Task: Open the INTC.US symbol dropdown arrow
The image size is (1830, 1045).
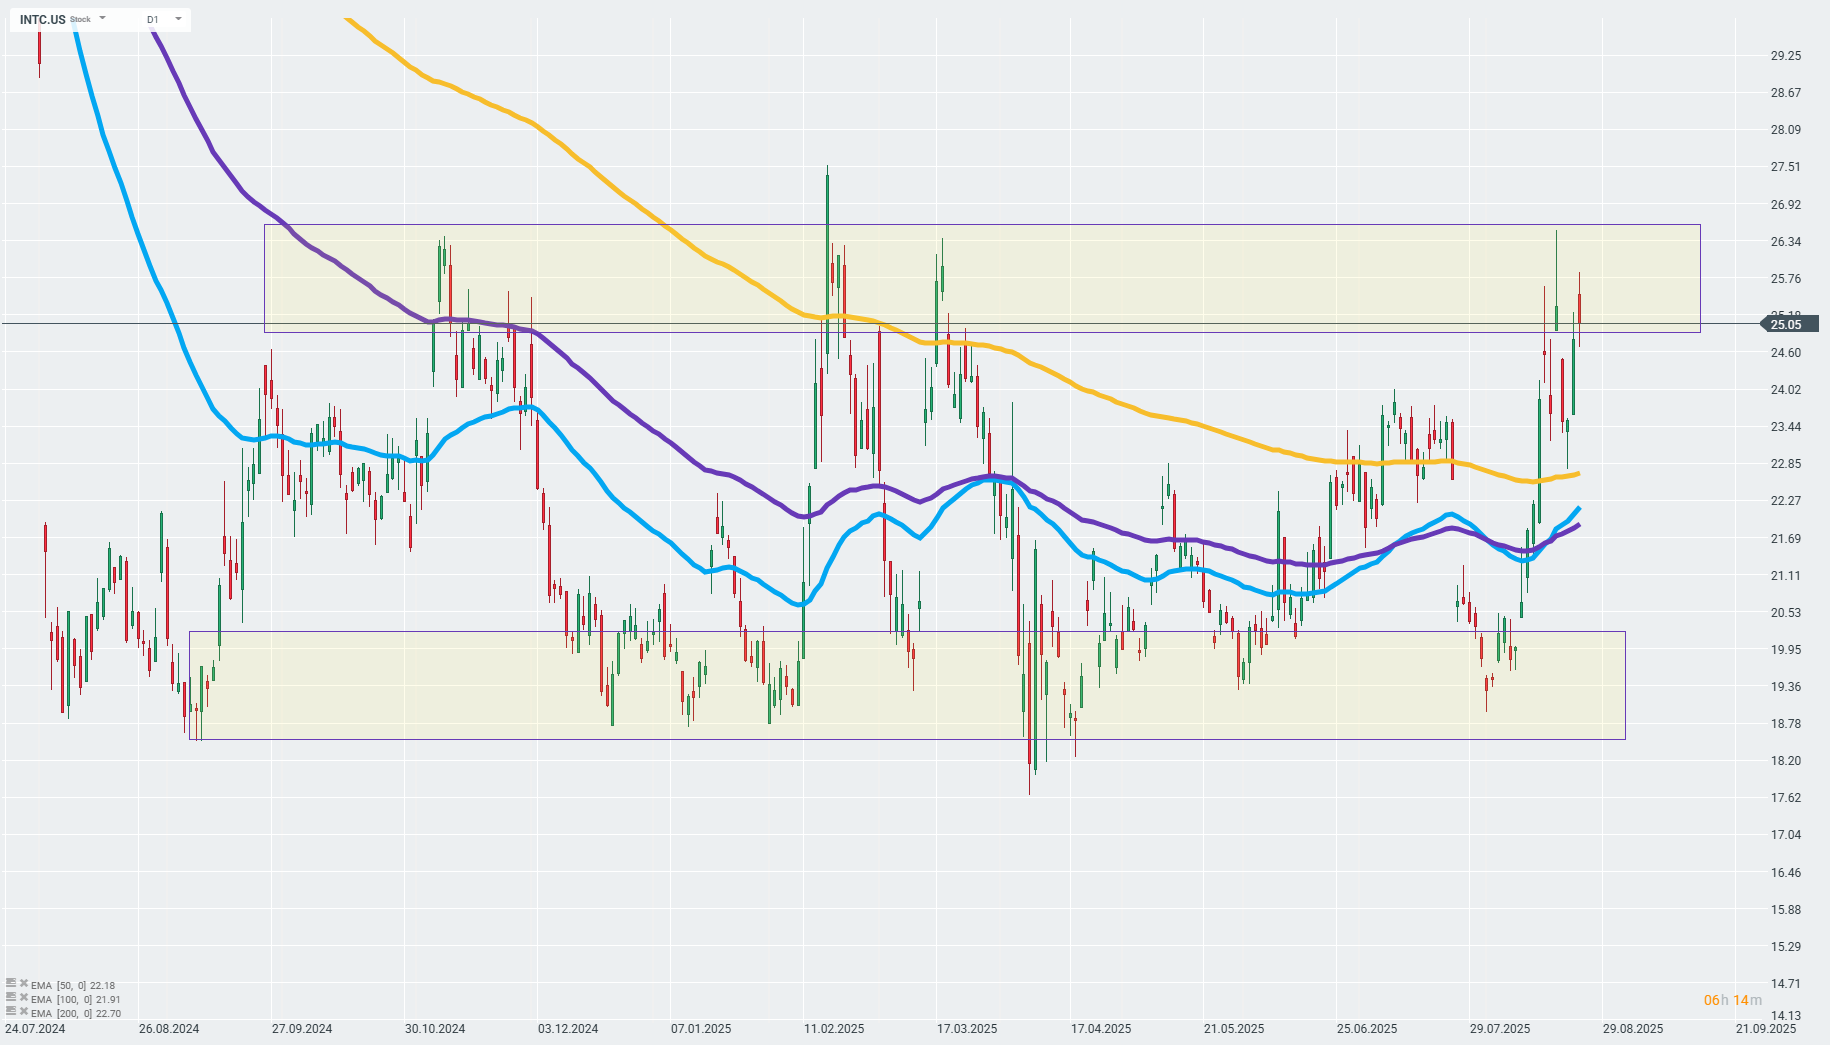Action: pyautogui.click(x=102, y=18)
